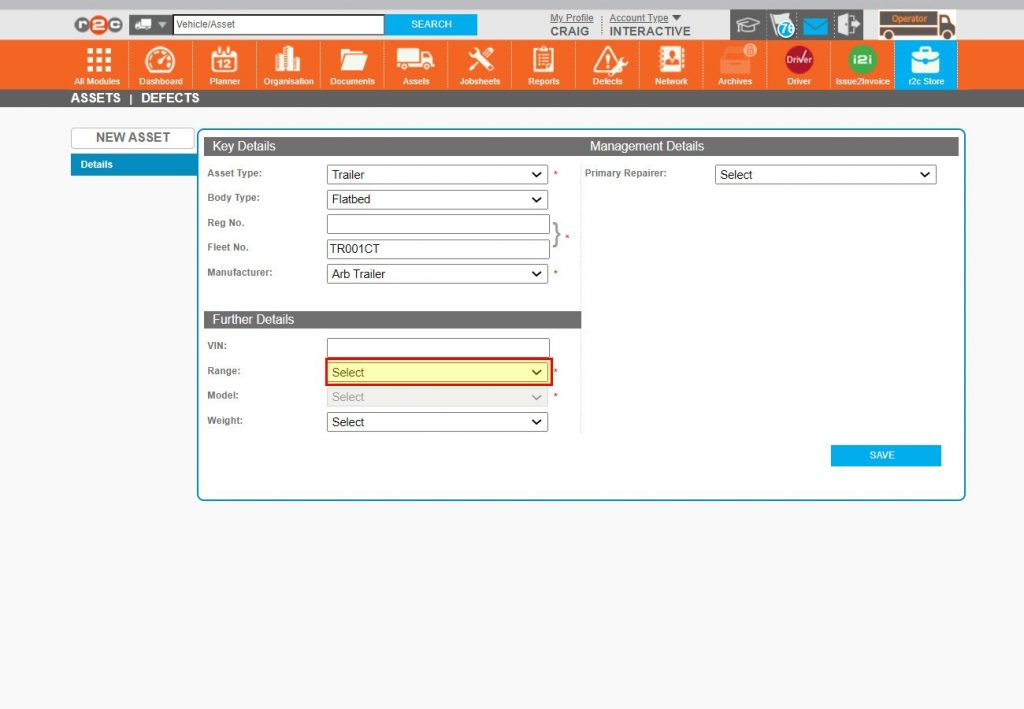Open the Network contacts icon
Viewport: 1024px width, 709px height.
(671, 58)
